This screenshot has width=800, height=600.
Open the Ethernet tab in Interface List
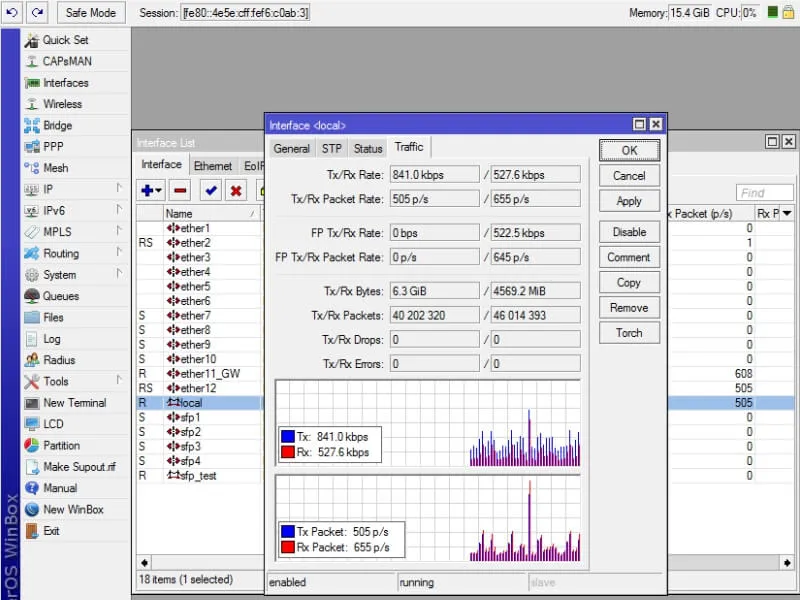[213, 166]
